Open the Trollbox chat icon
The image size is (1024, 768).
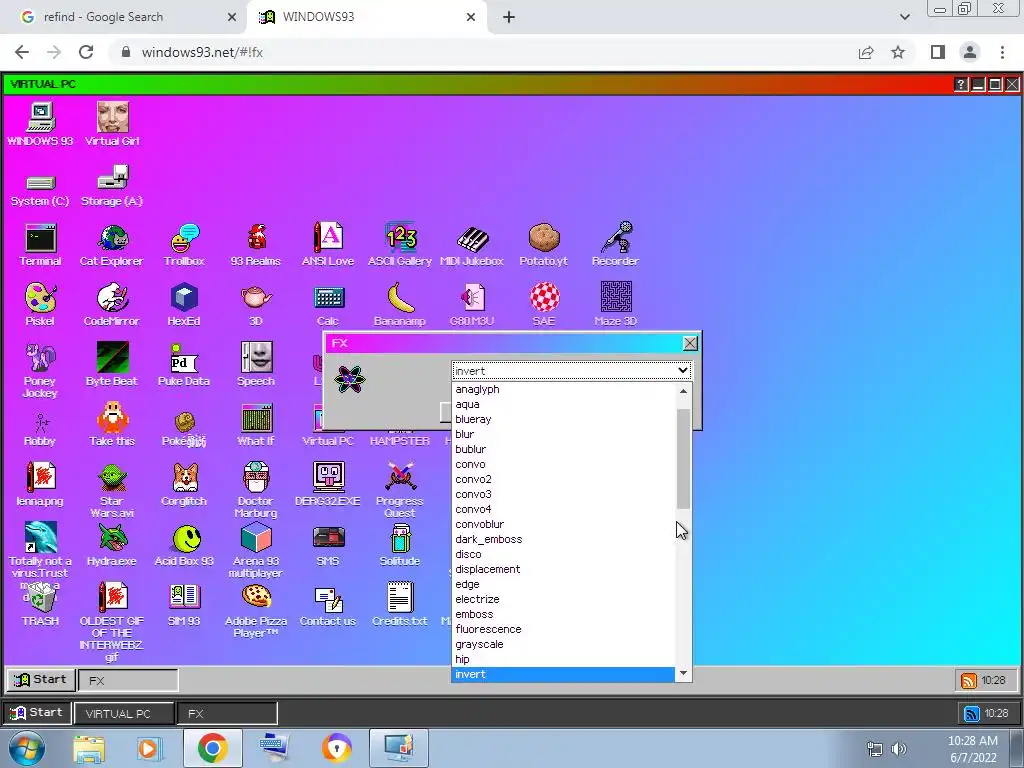click(184, 245)
